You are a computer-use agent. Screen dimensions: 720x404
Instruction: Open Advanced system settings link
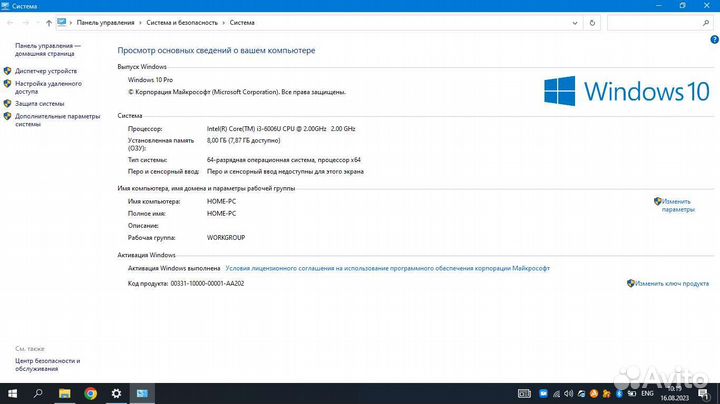pyautogui.click(x=57, y=120)
